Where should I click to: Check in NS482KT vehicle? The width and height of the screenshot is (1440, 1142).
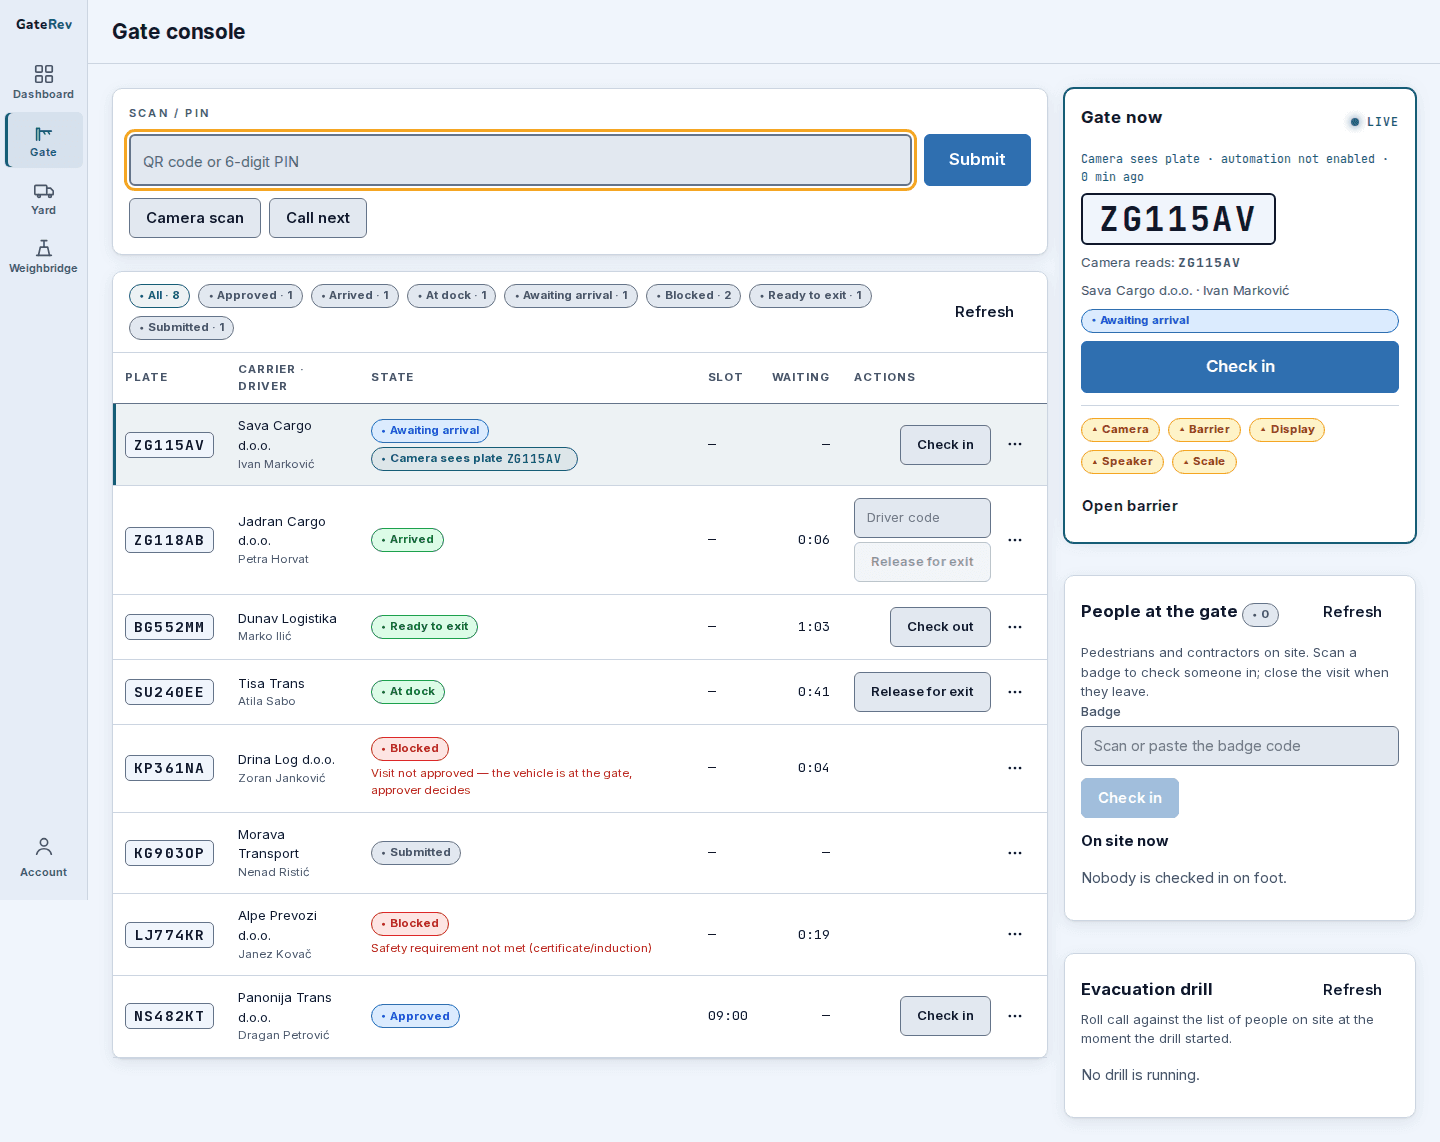[945, 1016]
